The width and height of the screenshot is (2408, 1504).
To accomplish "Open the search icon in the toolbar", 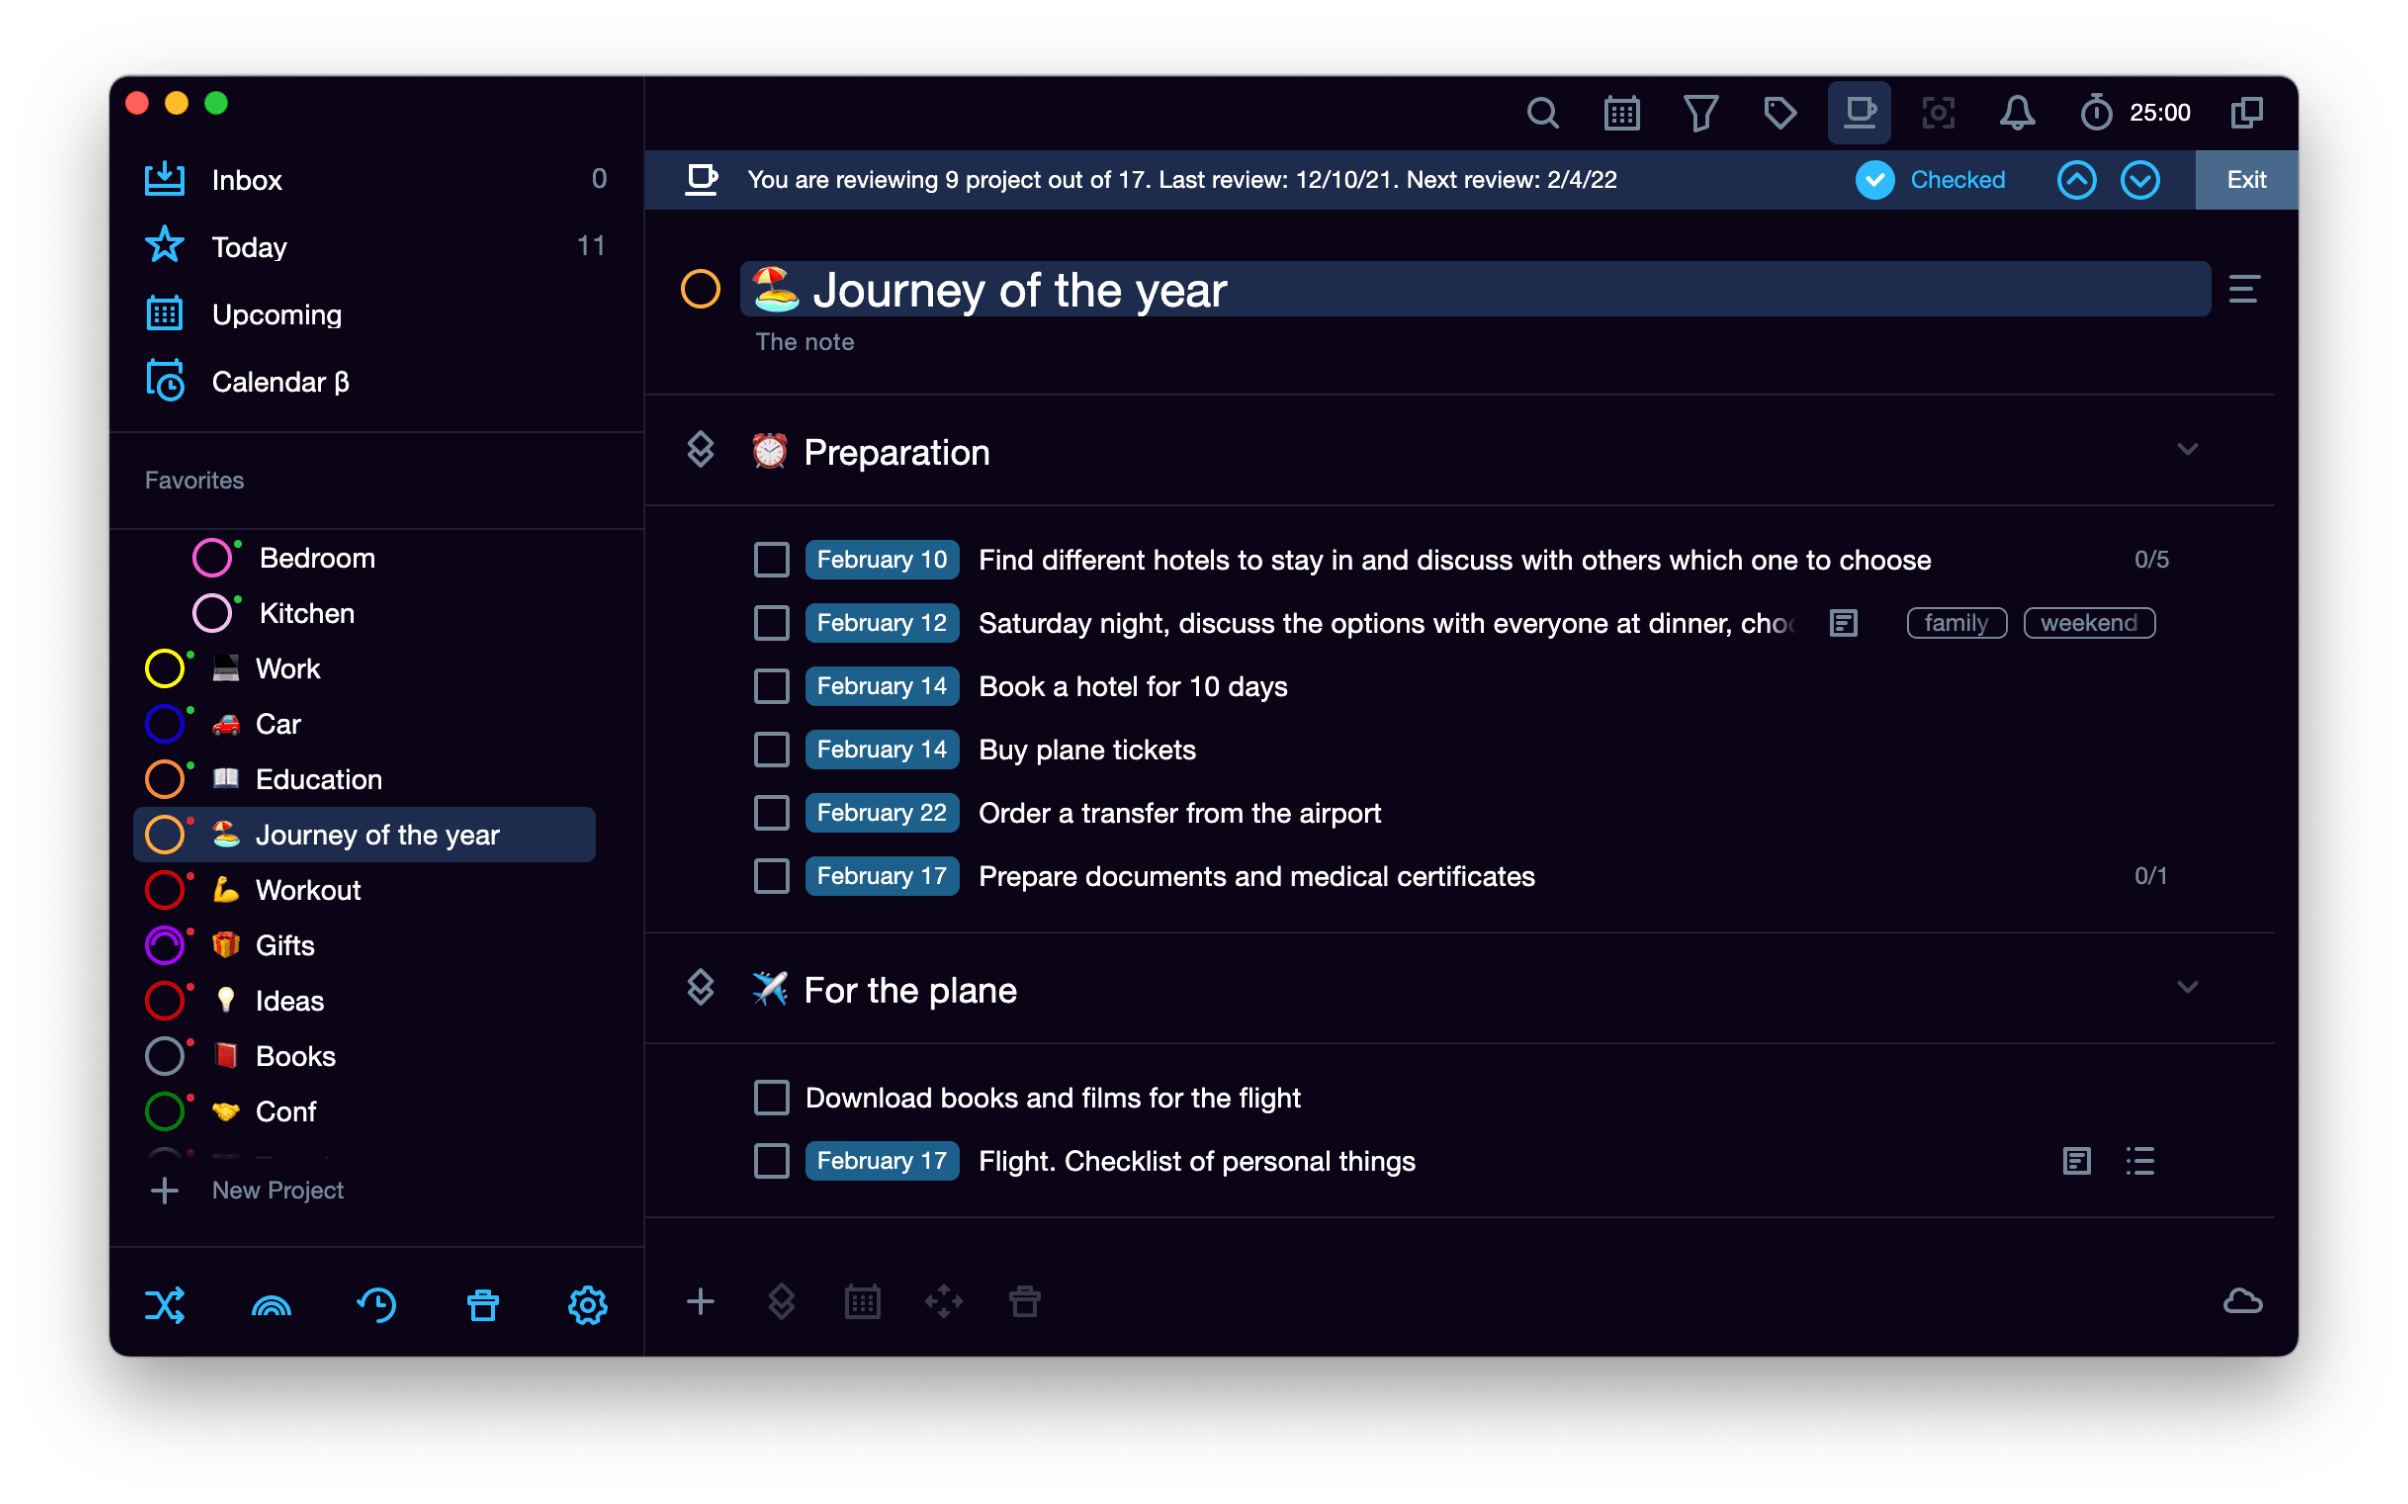I will coord(1543,112).
